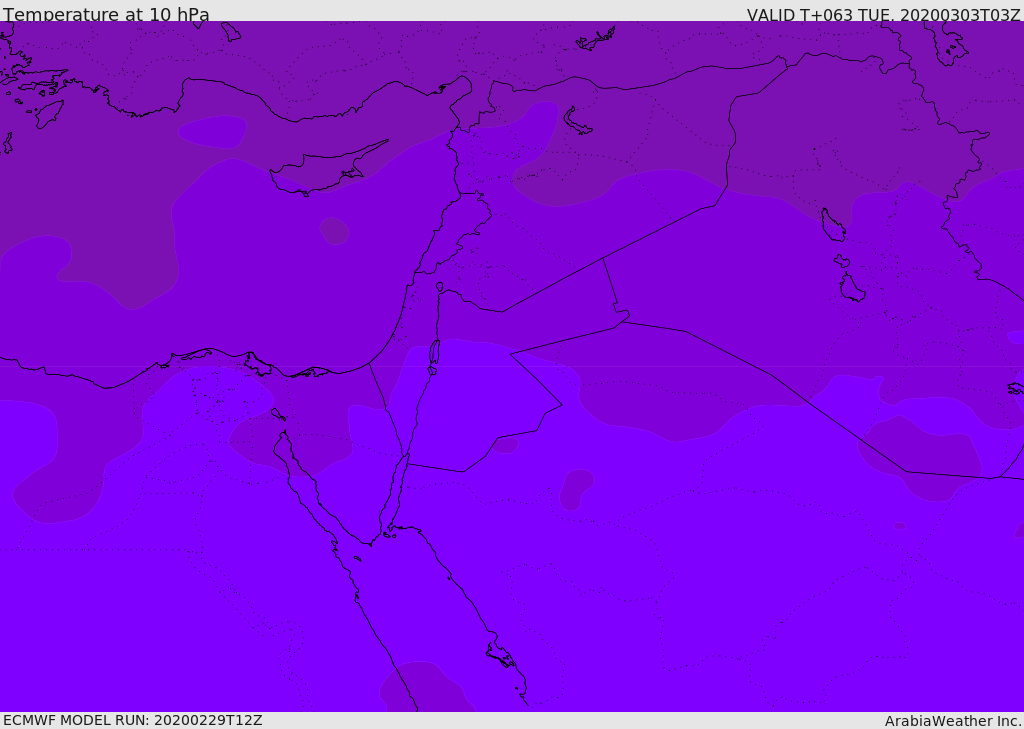Select the 'ArabiaWeather Inc.' credit text
This screenshot has height=729, width=1024.
coord(952,721)
